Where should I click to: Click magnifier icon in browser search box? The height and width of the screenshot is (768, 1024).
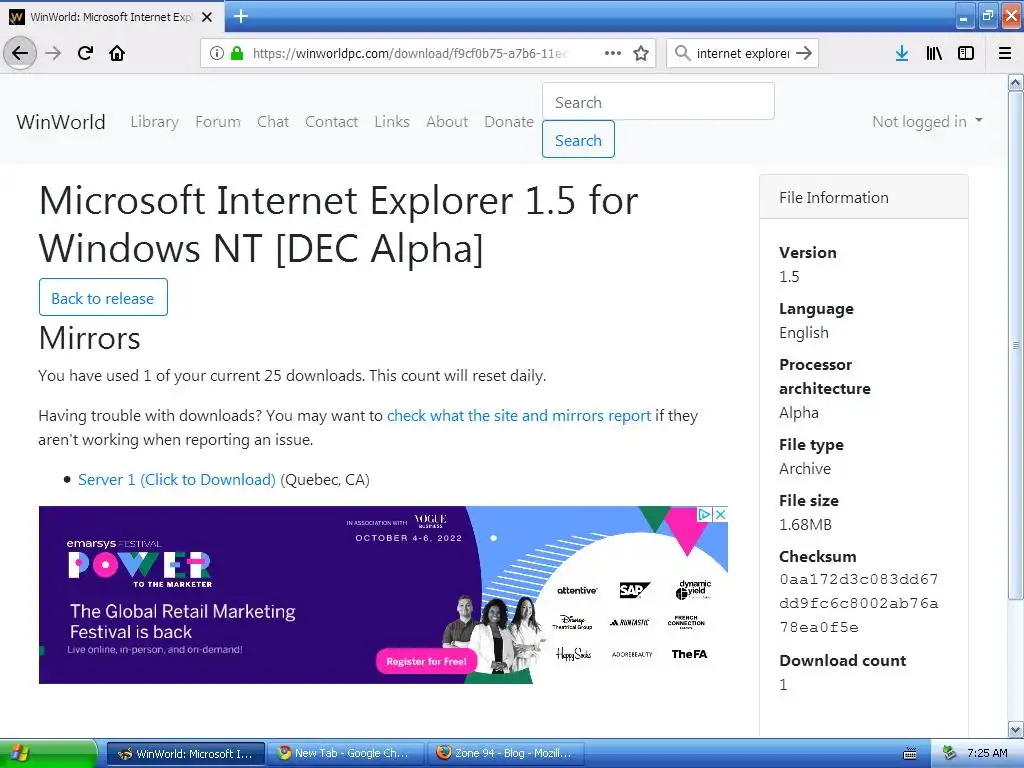(x=682, y=53)
